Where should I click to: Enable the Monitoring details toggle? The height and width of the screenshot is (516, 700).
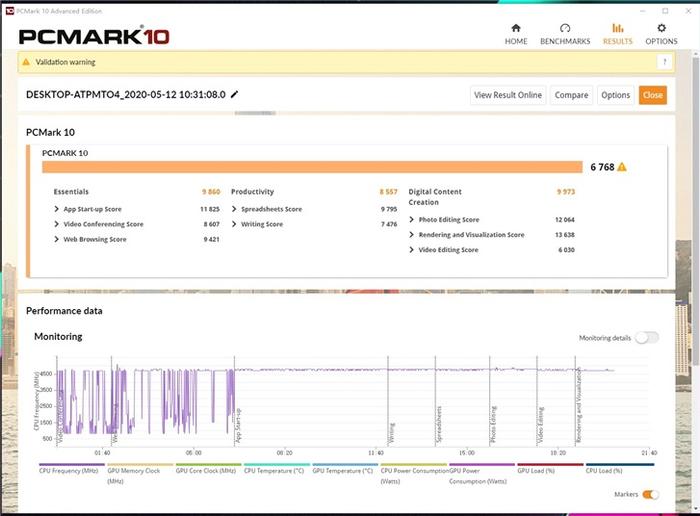pyautogui.click(x=647, y=338)
